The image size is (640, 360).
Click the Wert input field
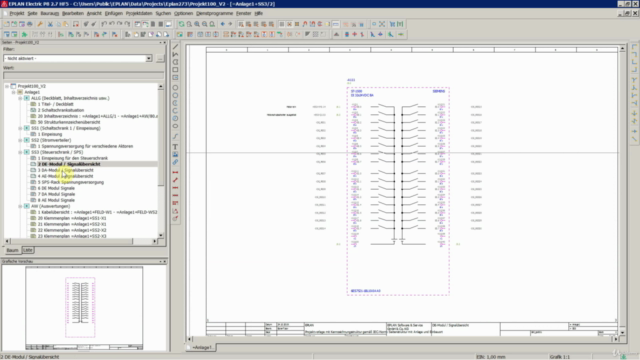pyautogui.click(x=83, y=76)
